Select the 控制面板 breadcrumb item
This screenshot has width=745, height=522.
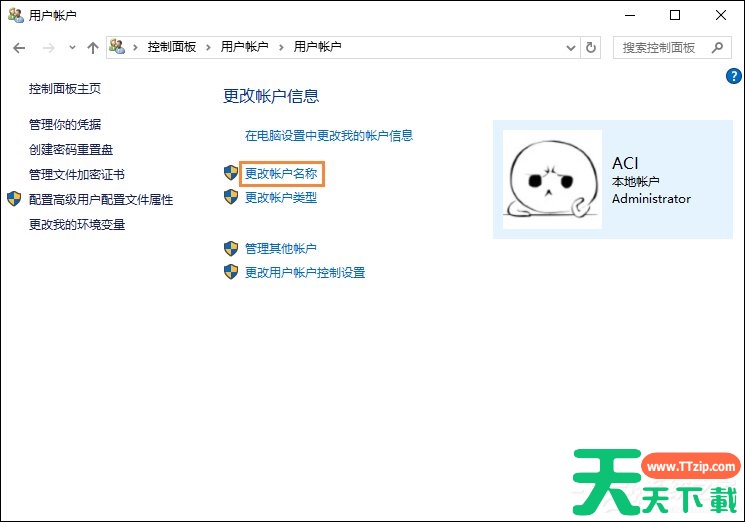point(174,47)
